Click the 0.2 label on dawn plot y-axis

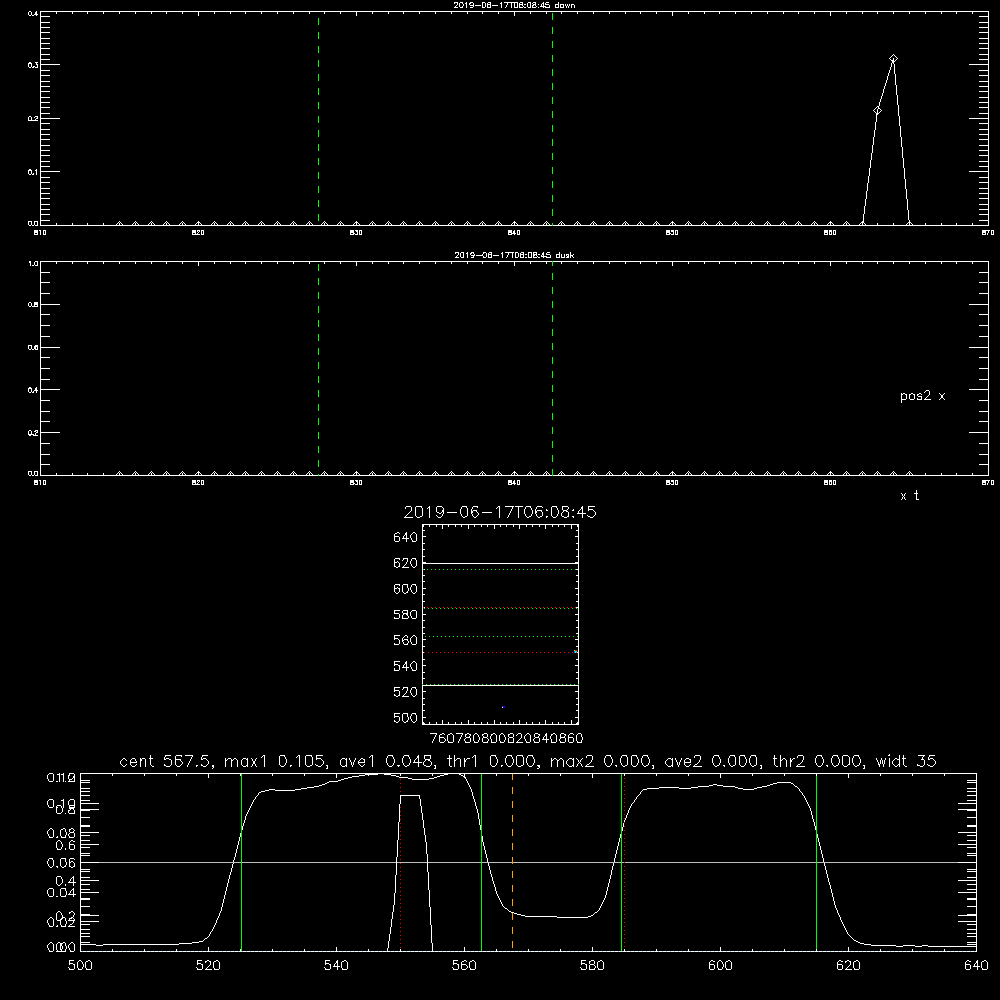tap(33, 119)
